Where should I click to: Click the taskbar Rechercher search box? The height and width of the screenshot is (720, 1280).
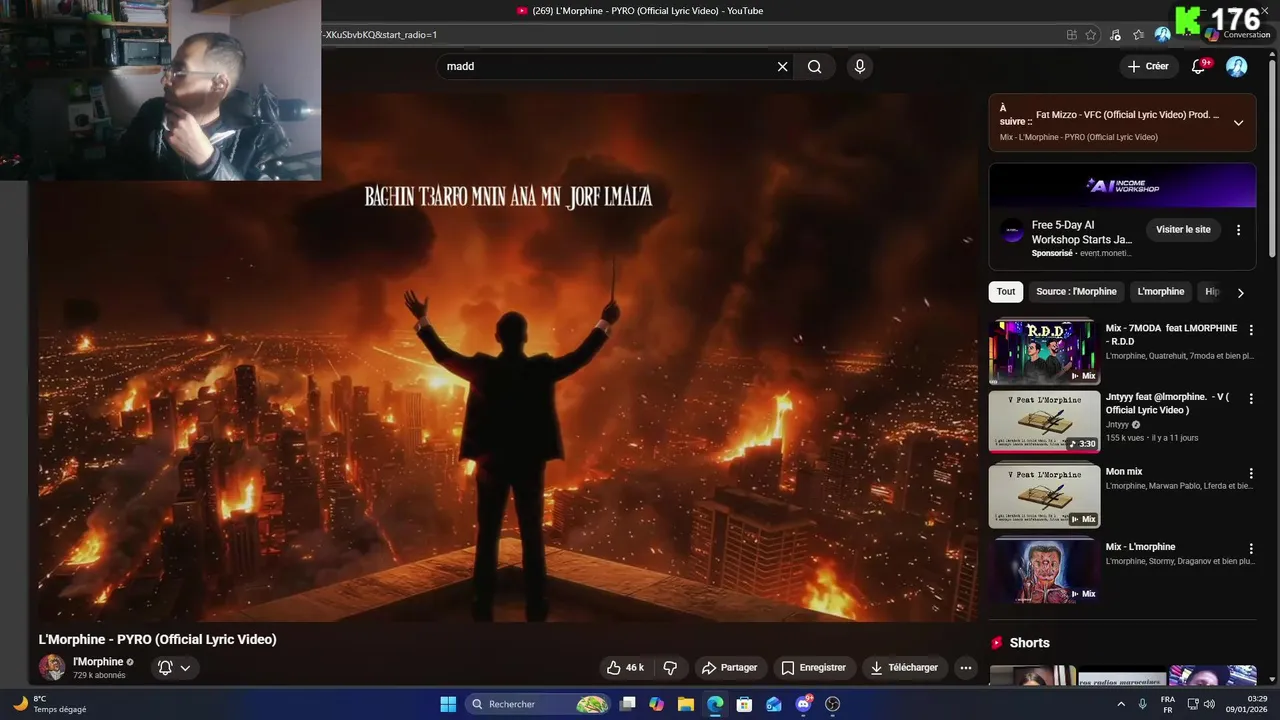pyautogui.click(x=538, y=704)
